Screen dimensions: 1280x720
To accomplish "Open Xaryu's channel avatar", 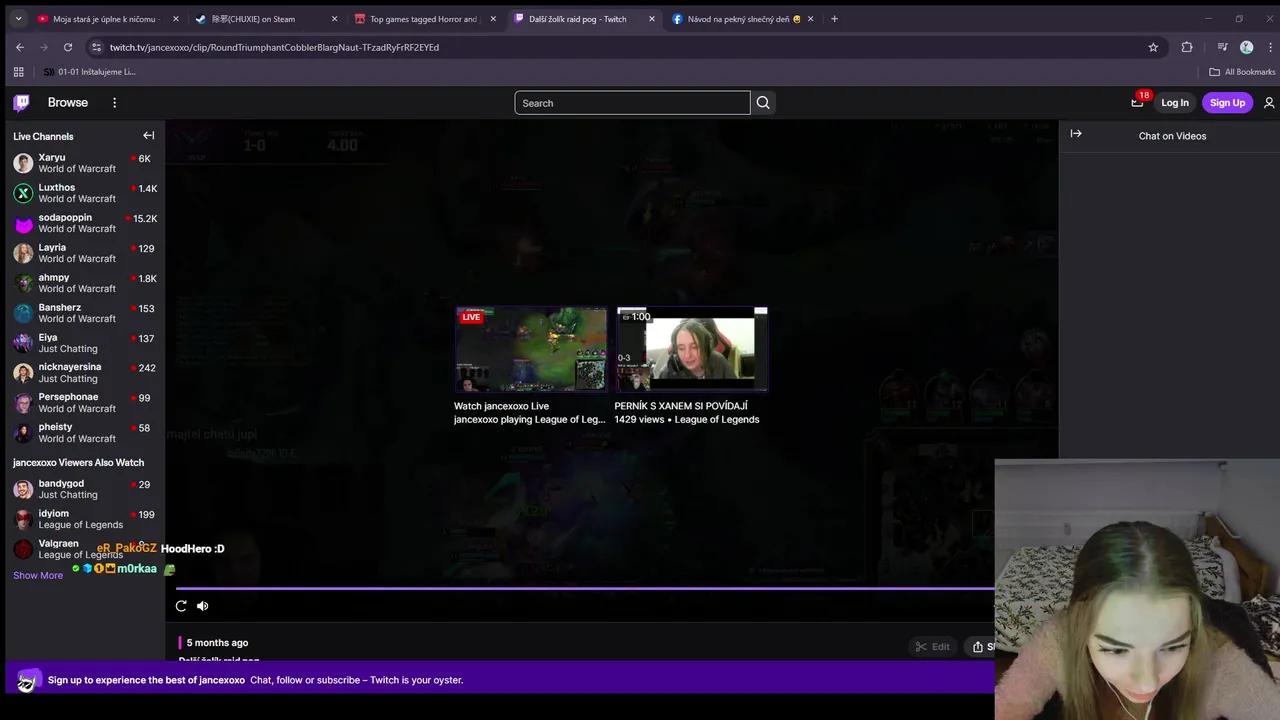I will coord(23,163).
